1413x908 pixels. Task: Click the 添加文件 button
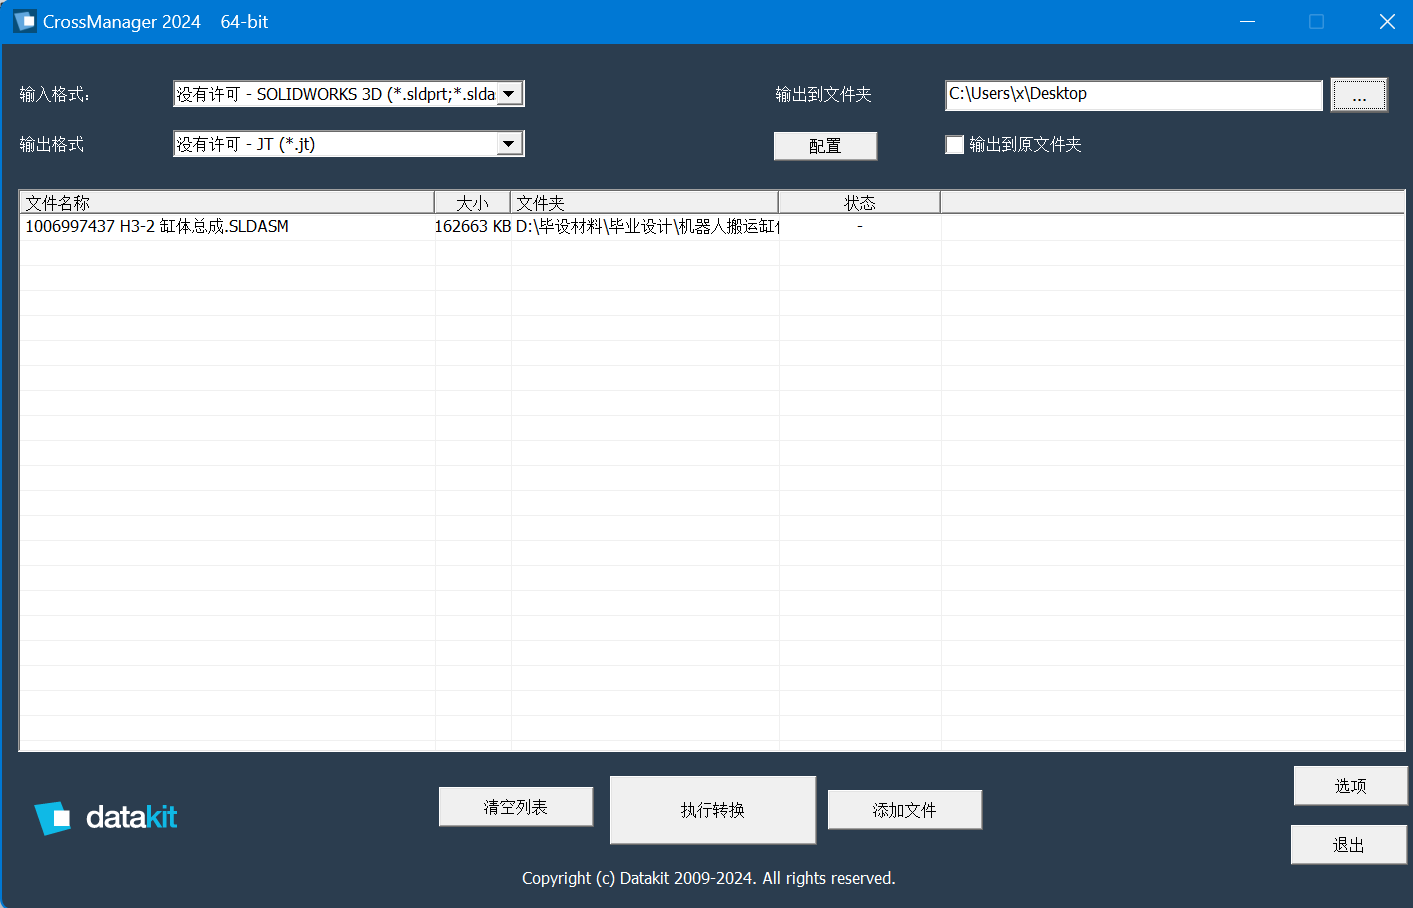tap(905, 810)
